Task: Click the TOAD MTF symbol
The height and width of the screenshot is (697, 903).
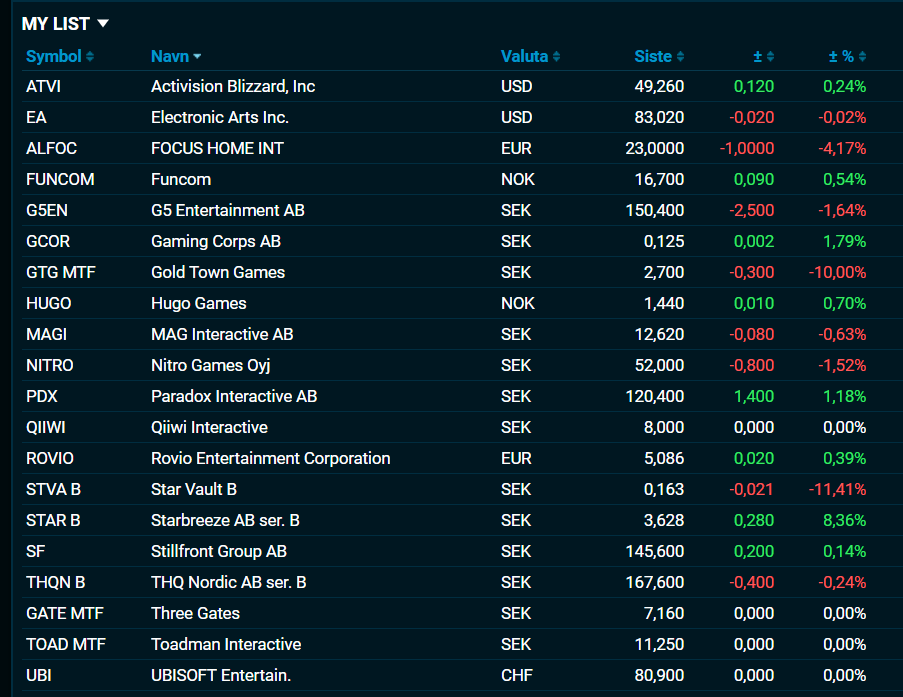Action: (66, 645)
